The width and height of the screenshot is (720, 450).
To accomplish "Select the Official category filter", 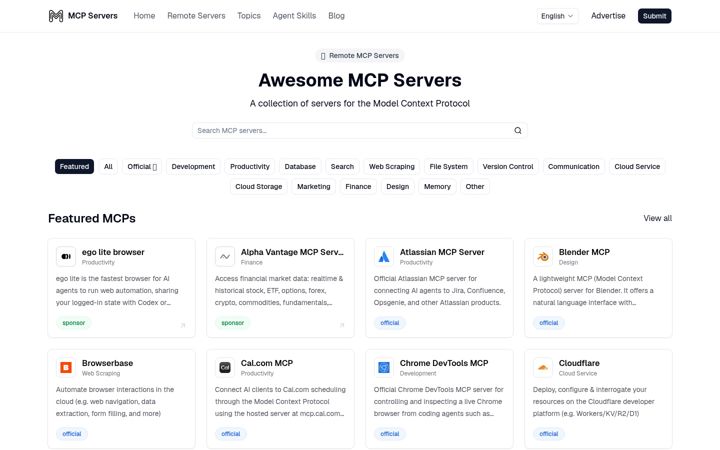I will (142, 166).
